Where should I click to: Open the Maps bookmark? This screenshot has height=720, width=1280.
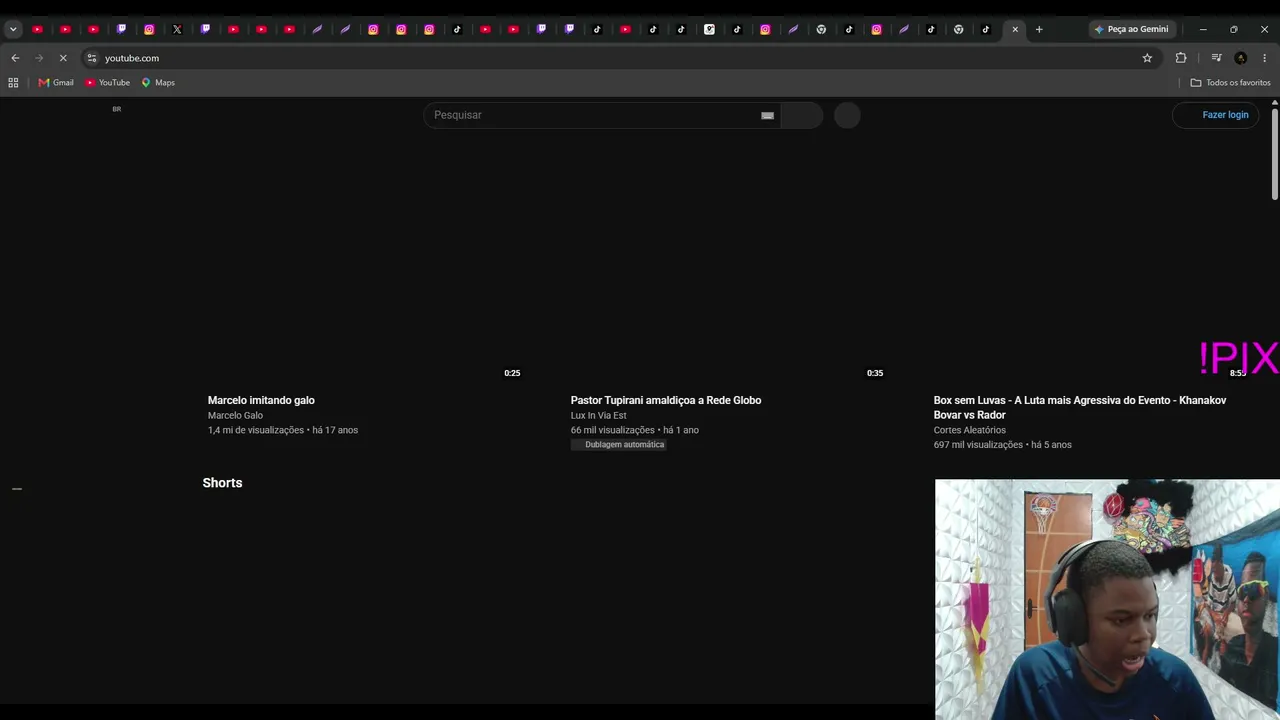point(158,83)
